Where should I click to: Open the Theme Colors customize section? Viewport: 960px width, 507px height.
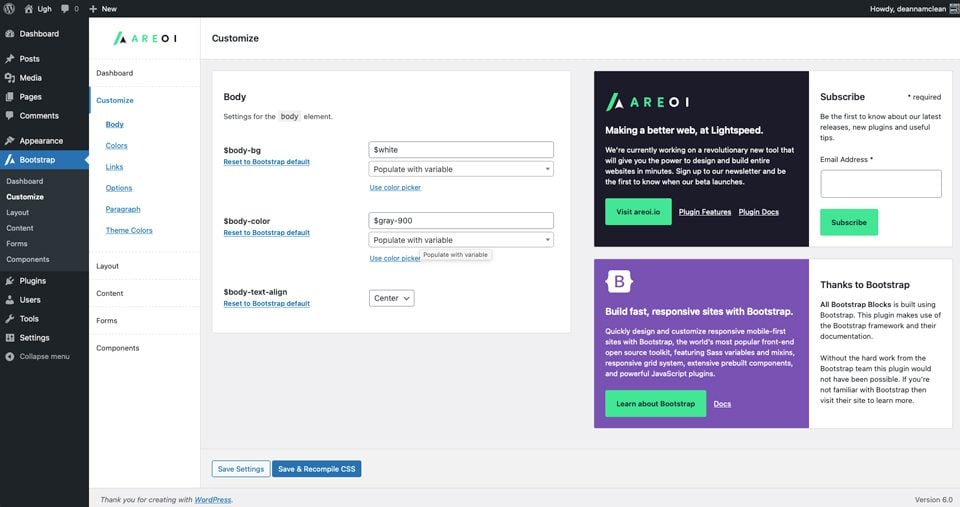tap(129, 230)
